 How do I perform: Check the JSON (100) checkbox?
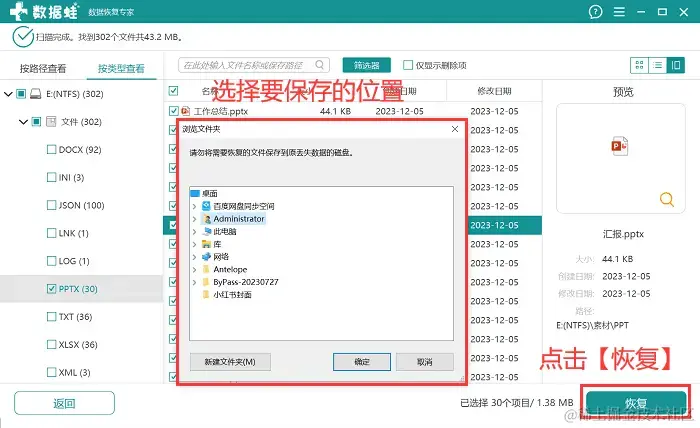click(51, 205)
